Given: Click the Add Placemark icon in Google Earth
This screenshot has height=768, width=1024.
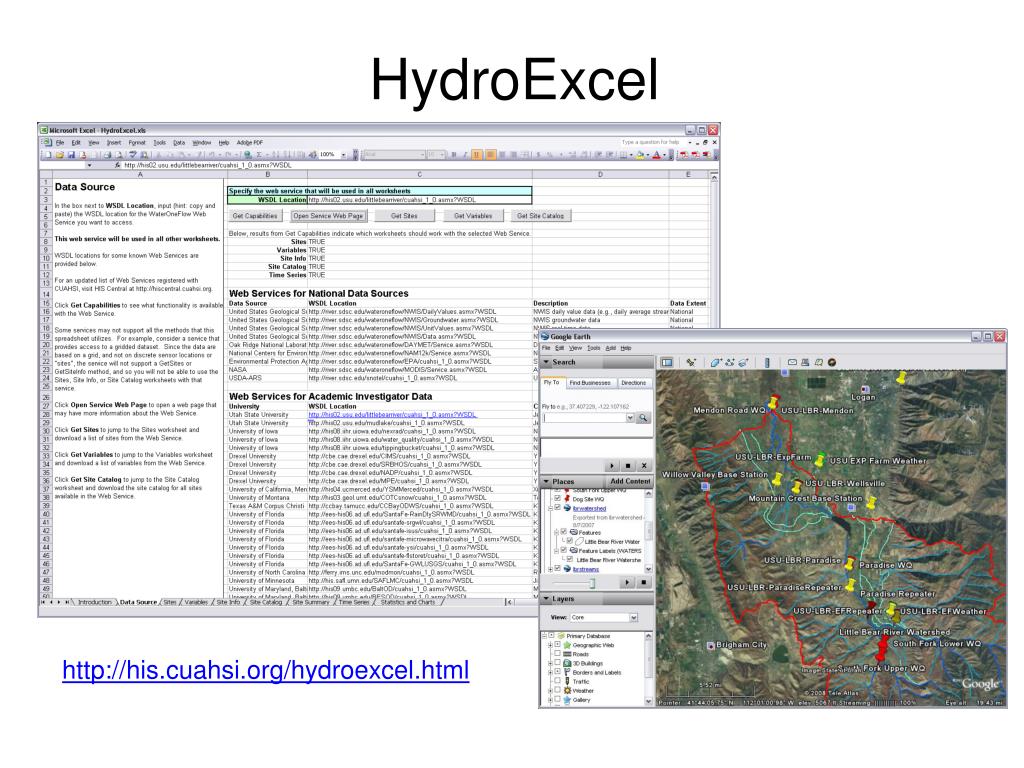Looking at the screenshot, I should coord(690,362).
